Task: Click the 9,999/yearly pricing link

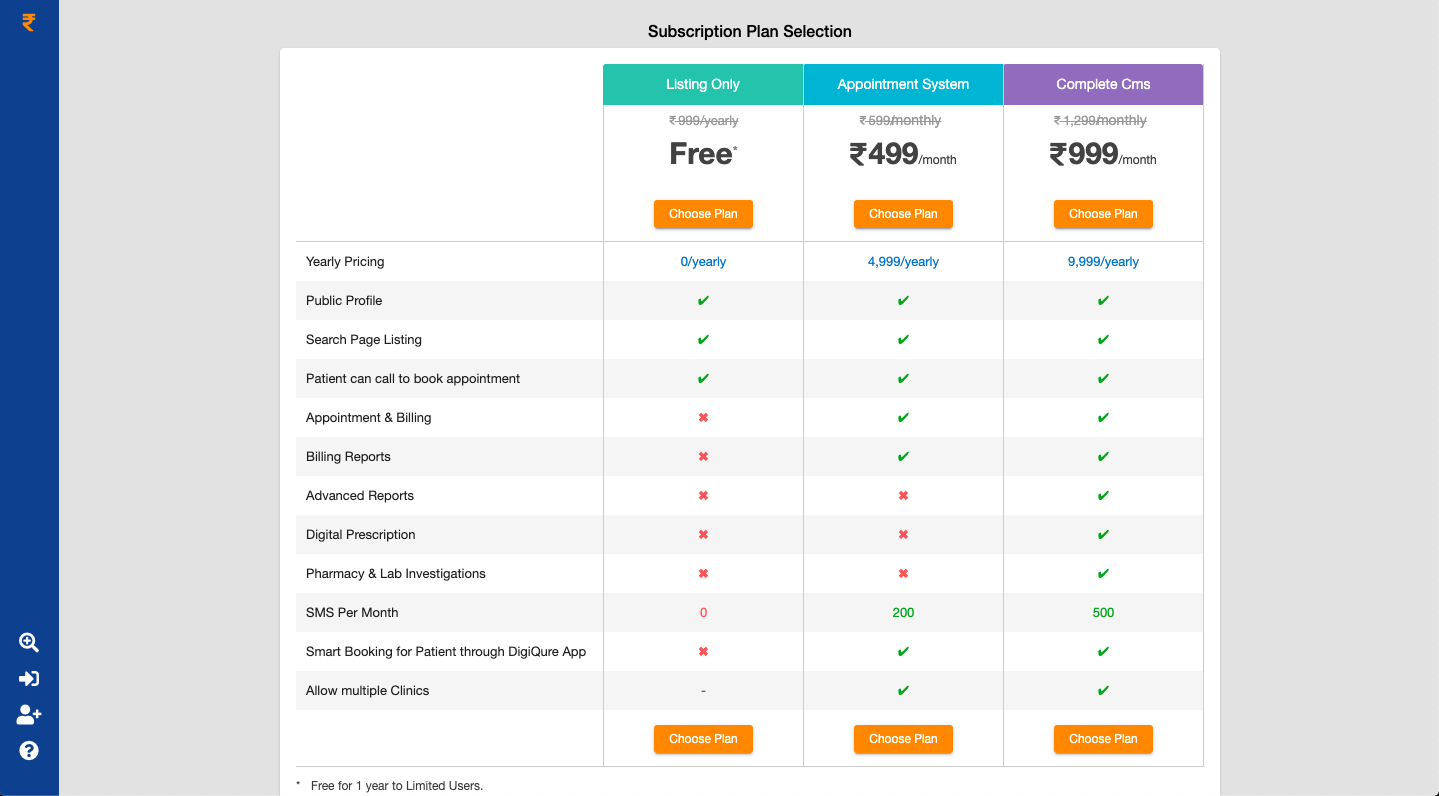Action: tap(1103, 262)
